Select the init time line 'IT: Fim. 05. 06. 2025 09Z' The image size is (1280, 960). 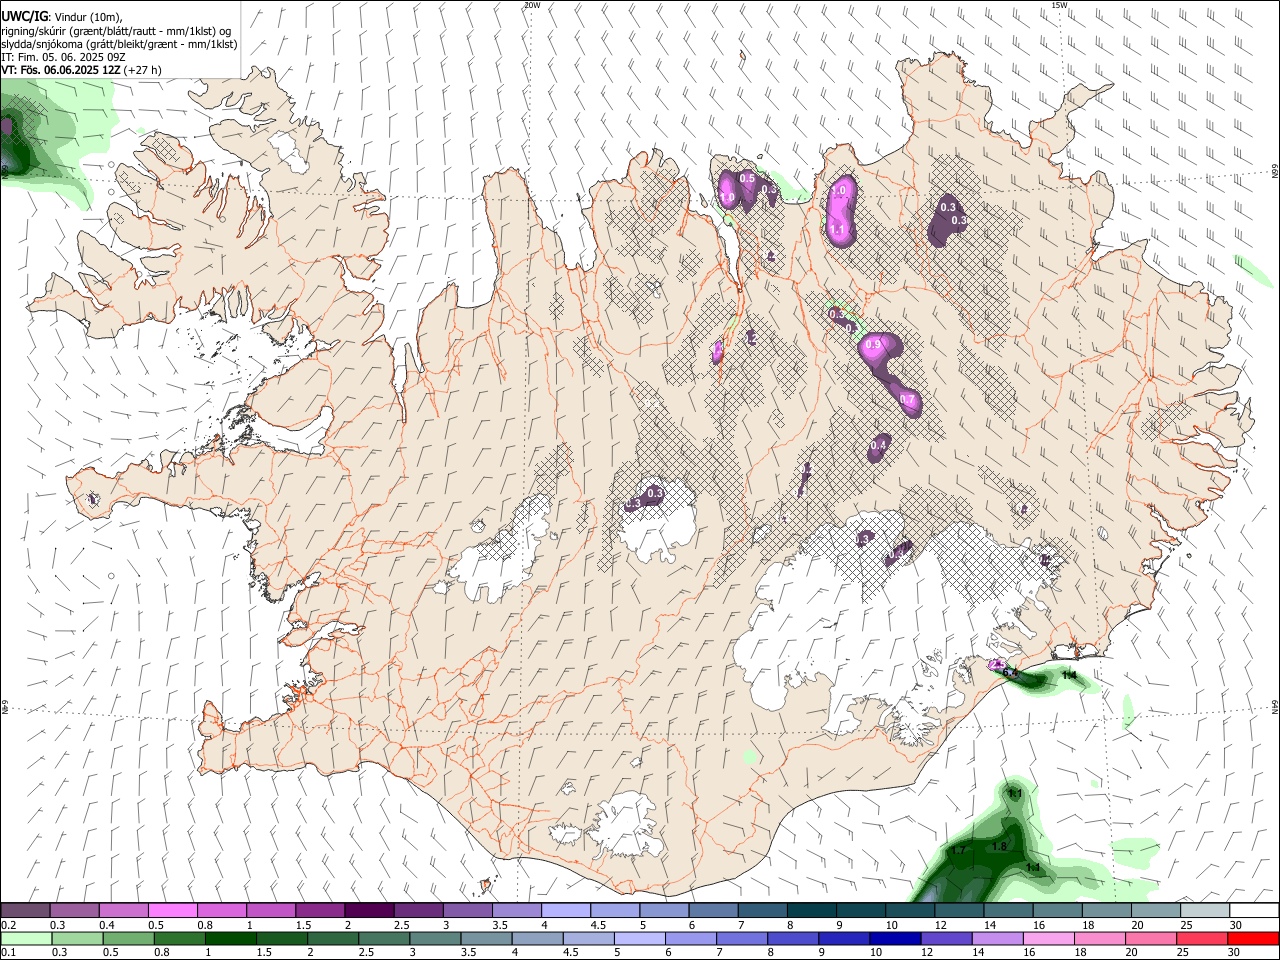63,57
